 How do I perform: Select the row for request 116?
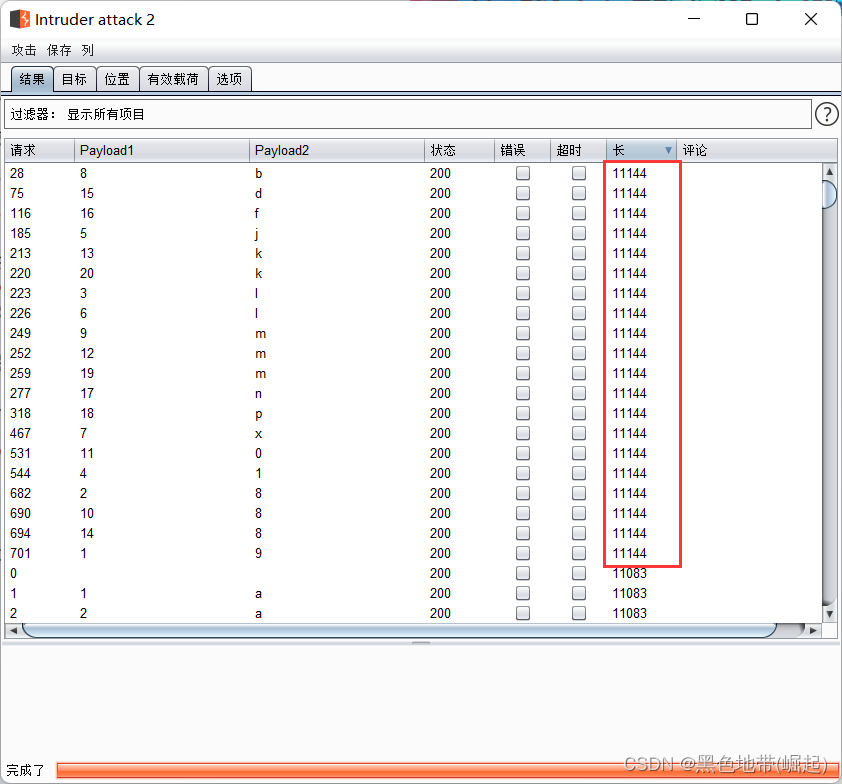413,213
